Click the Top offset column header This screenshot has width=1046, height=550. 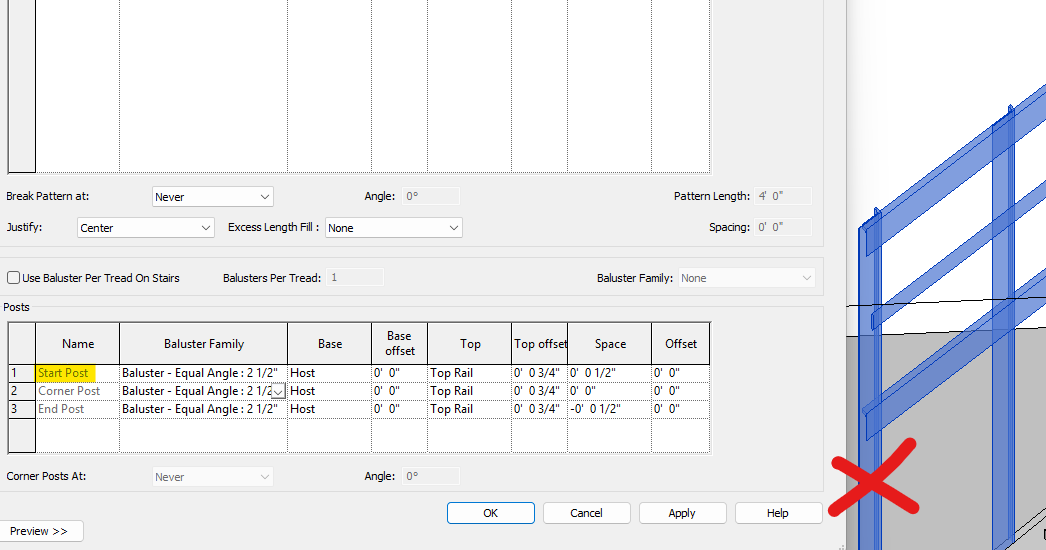coord(540,344)
